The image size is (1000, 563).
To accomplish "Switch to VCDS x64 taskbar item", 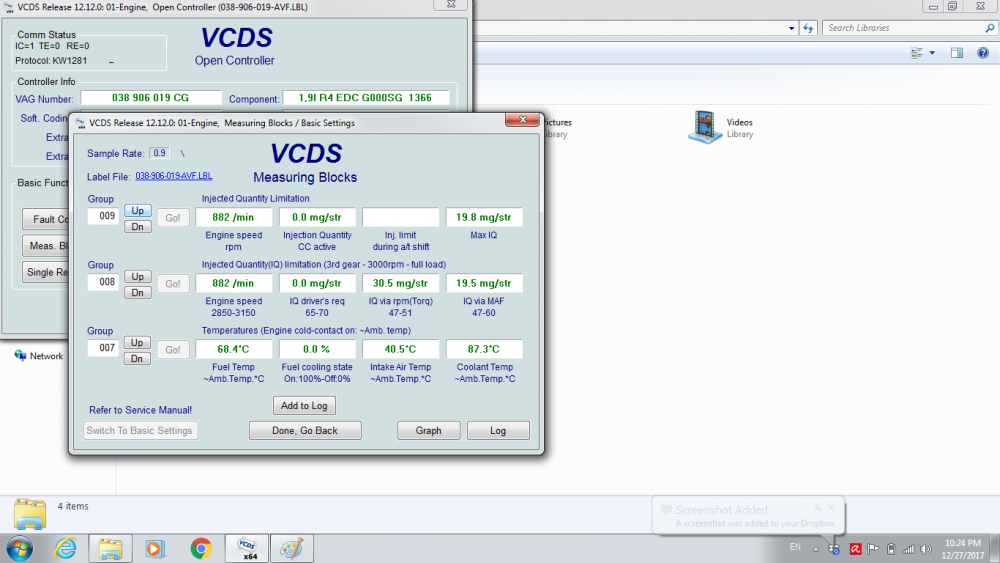I will click(x=247, y=548).
